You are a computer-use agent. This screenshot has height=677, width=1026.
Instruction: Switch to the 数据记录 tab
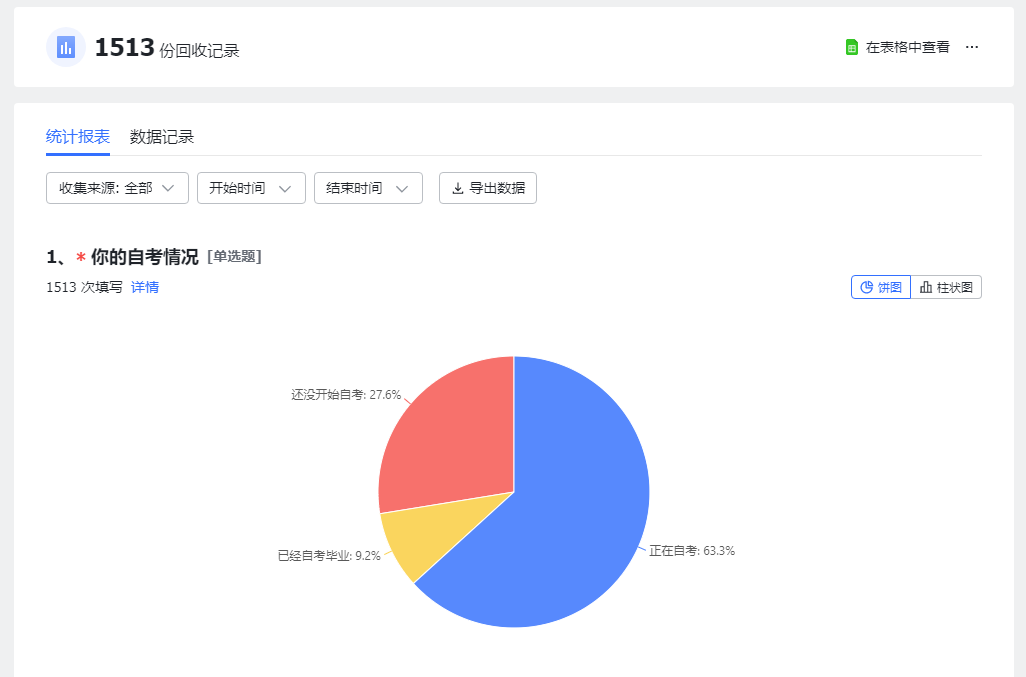coord(162,137)
